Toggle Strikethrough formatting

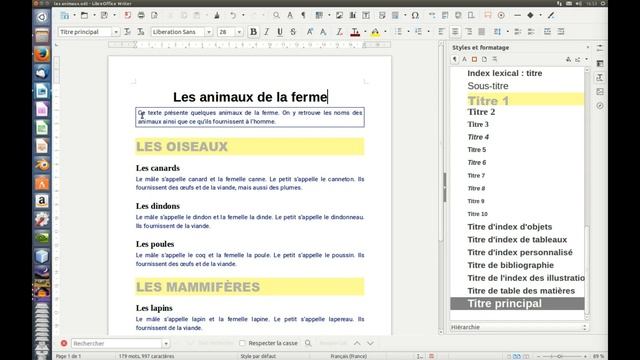pyautogui.click(x=293, y=32)
